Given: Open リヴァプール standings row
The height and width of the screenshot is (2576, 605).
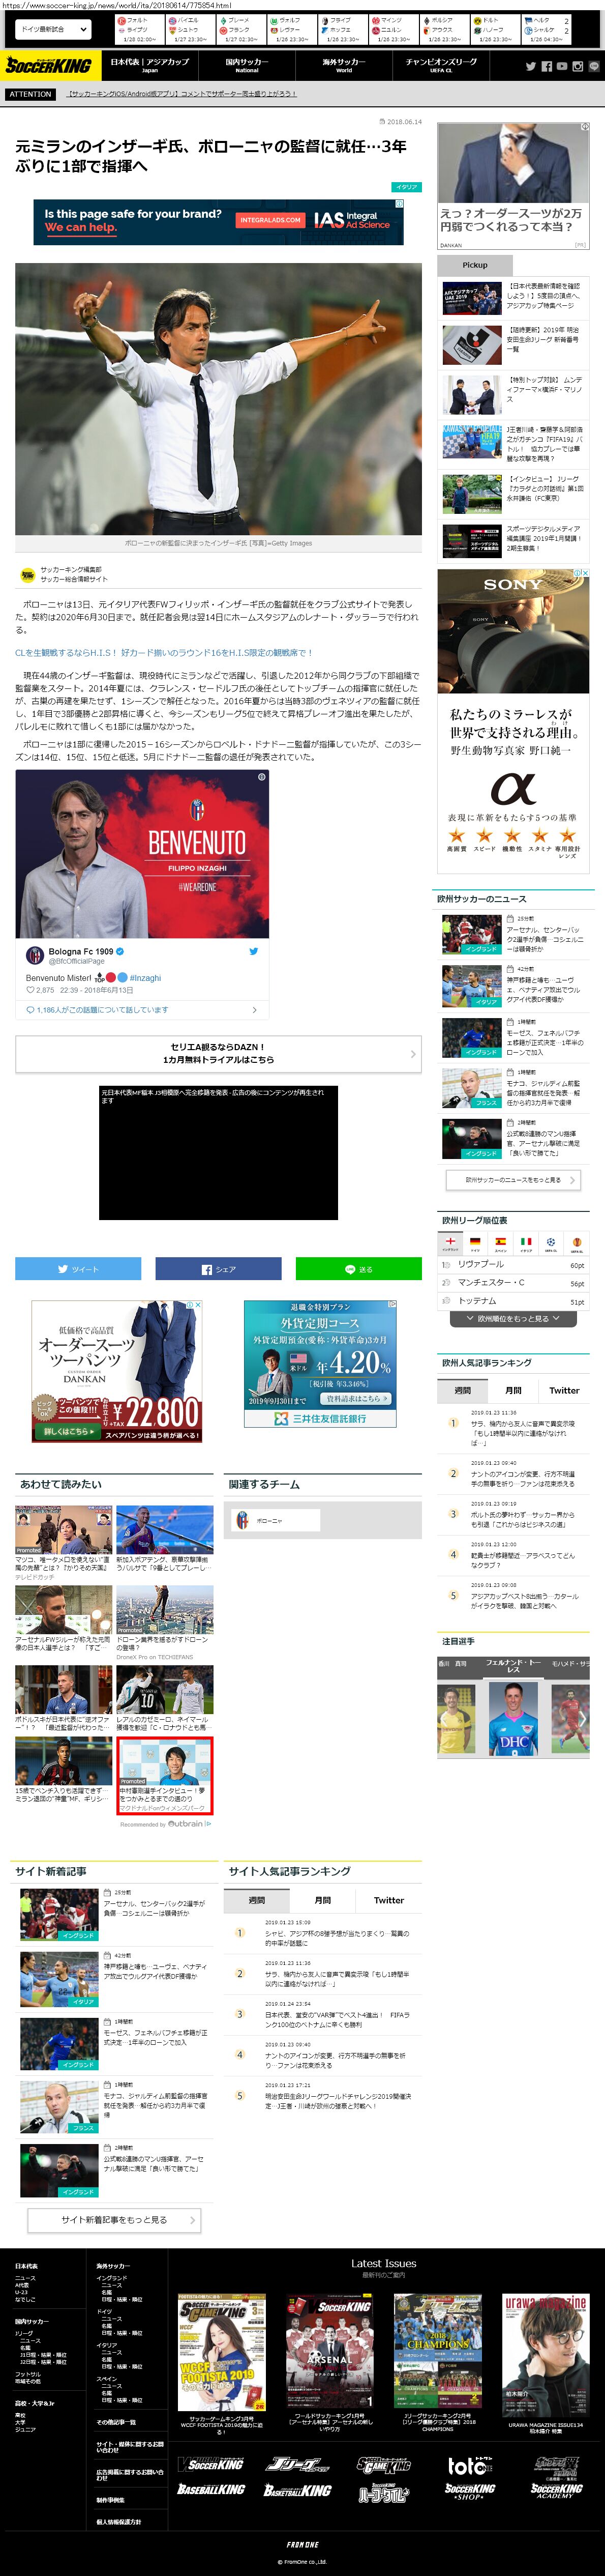Looking at the screenshot, I should (513, 1265).
